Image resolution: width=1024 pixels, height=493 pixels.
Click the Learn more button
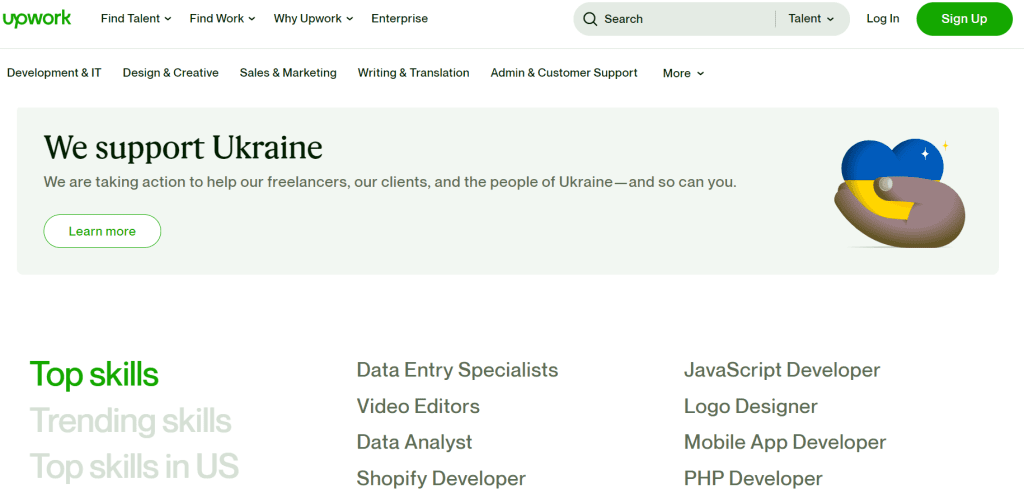coord(102,231)
